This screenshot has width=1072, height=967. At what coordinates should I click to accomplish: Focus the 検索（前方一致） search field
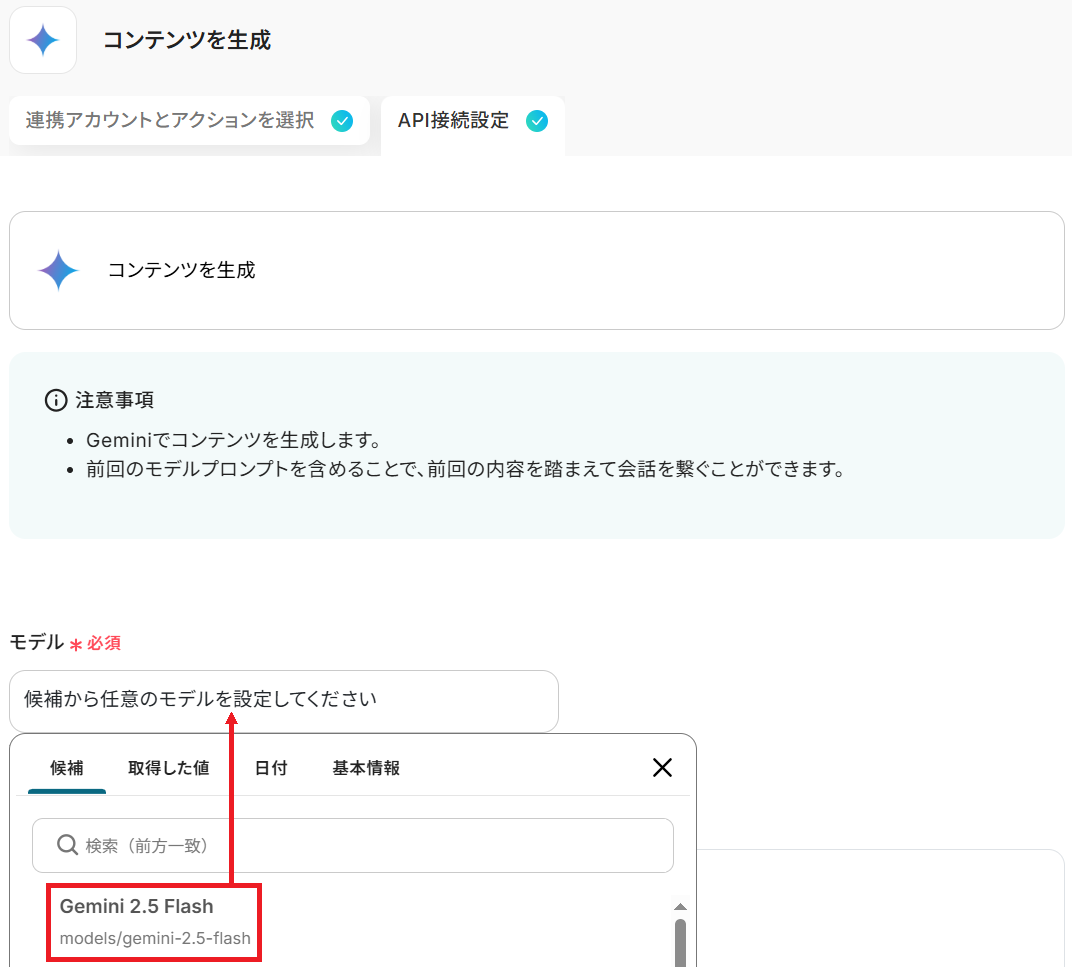[353, 845]
